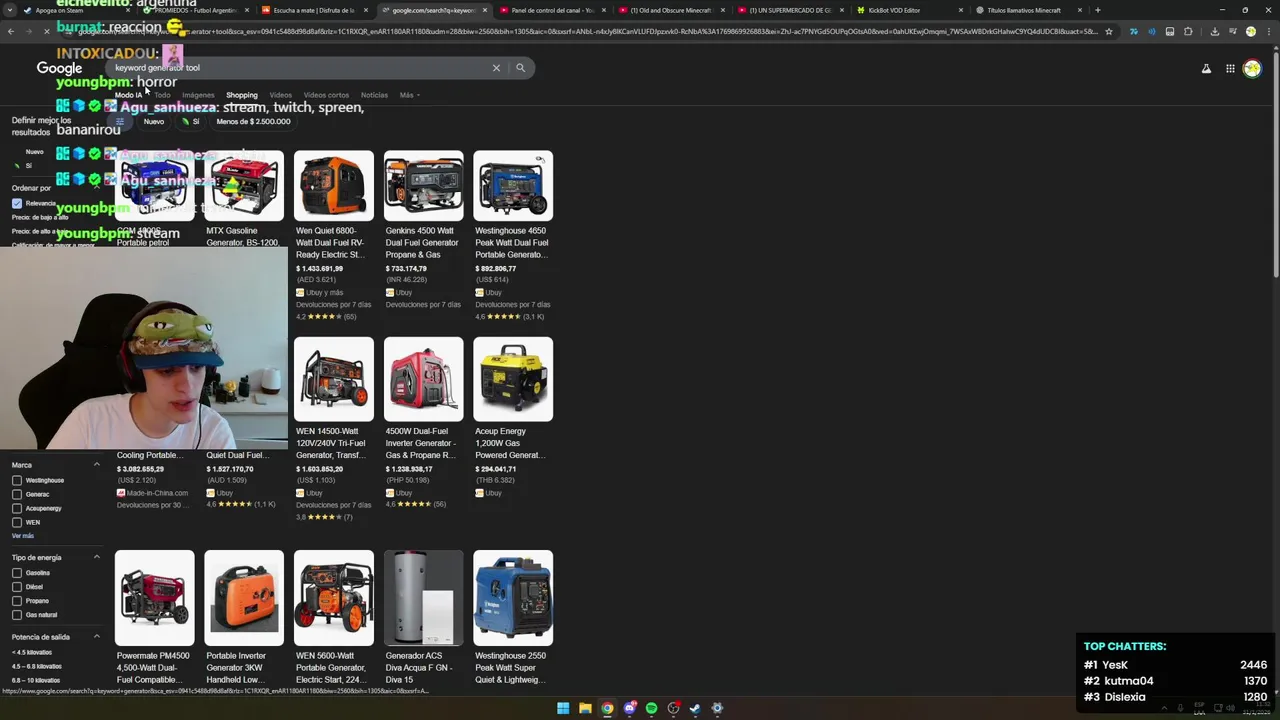The height and width of the screenshot is (720, 1280).
Task: Check the Propano energy type filter
Action: (x=17, y=601)
